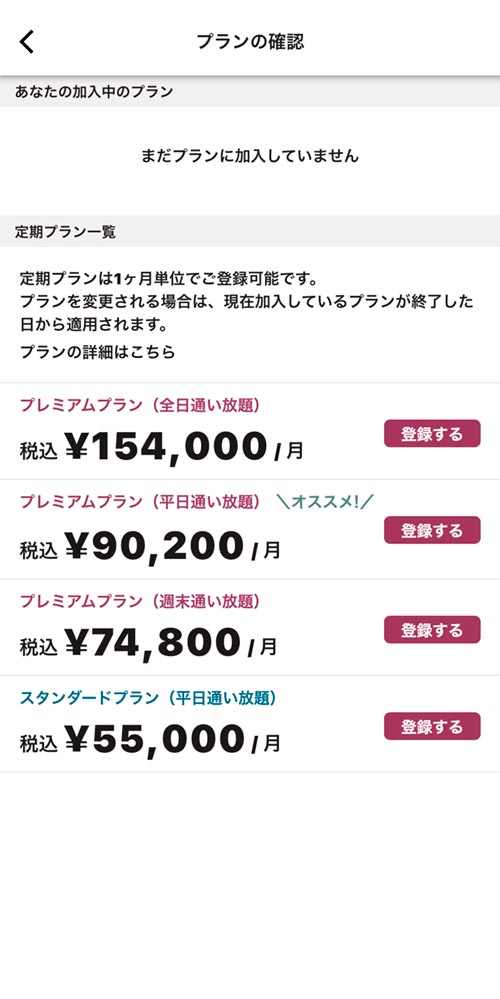Register for the ¥90,200 weekday Premium plan
This screenshot has height=999, width=500.
tap(432, 530)
